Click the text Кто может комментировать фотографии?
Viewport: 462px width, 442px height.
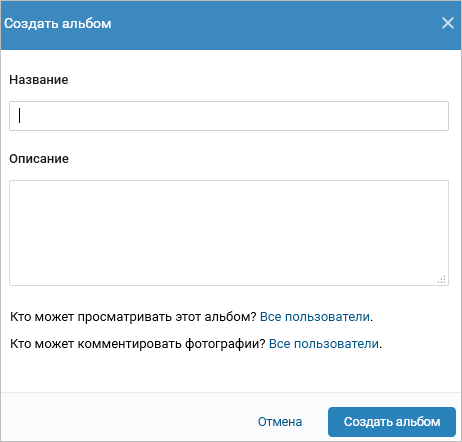point(138,344)
